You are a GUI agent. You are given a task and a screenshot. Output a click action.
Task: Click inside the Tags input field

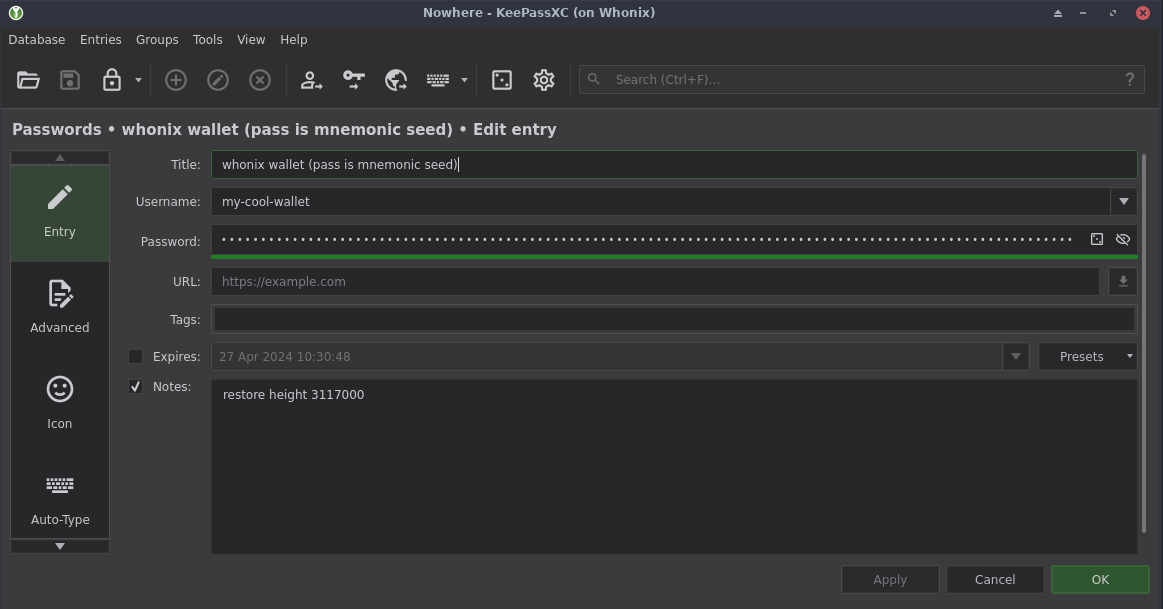(x=674, y=319)
